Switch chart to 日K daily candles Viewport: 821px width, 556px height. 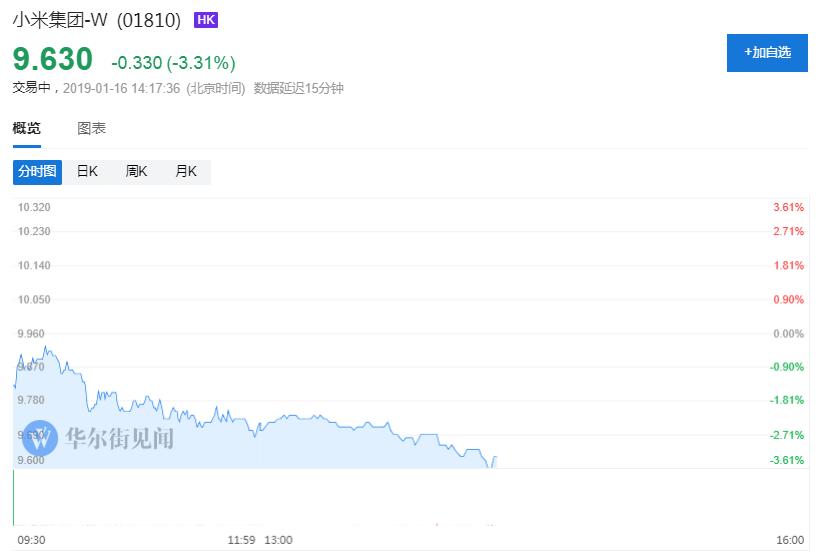pos(87,171)
